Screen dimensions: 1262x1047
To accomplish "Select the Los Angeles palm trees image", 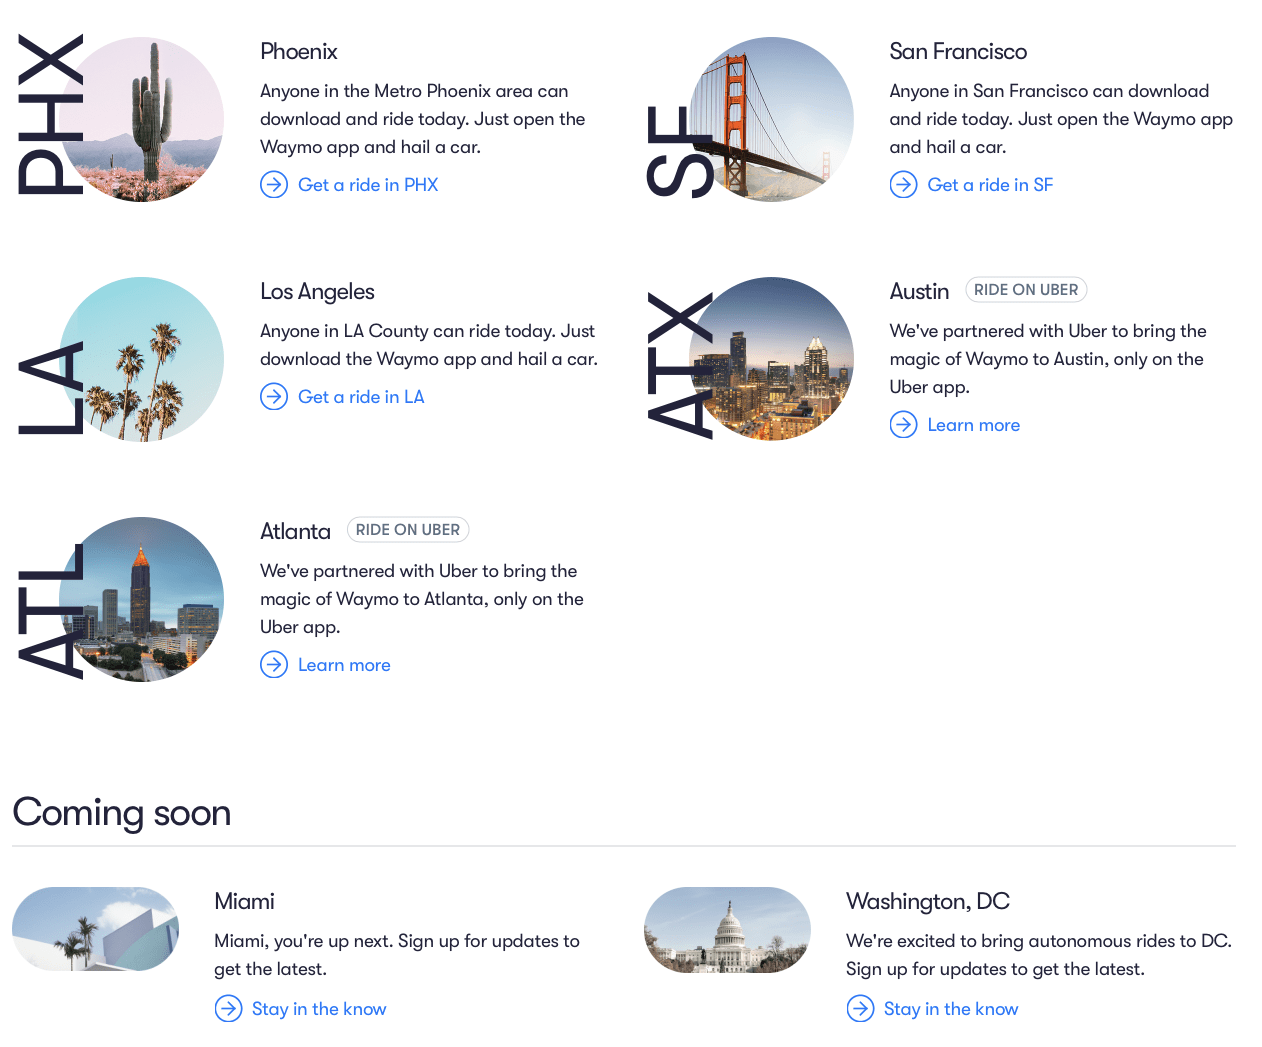I will click(142, 360).
